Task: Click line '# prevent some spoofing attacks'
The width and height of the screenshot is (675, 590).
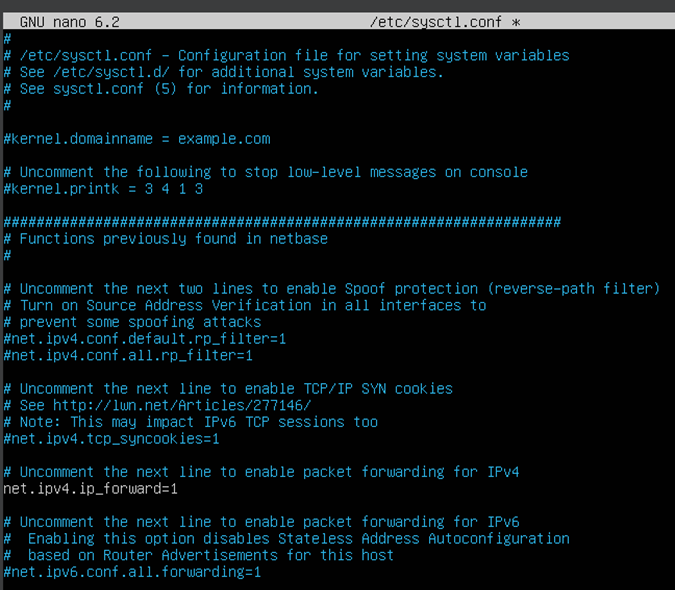Action: 132,322
